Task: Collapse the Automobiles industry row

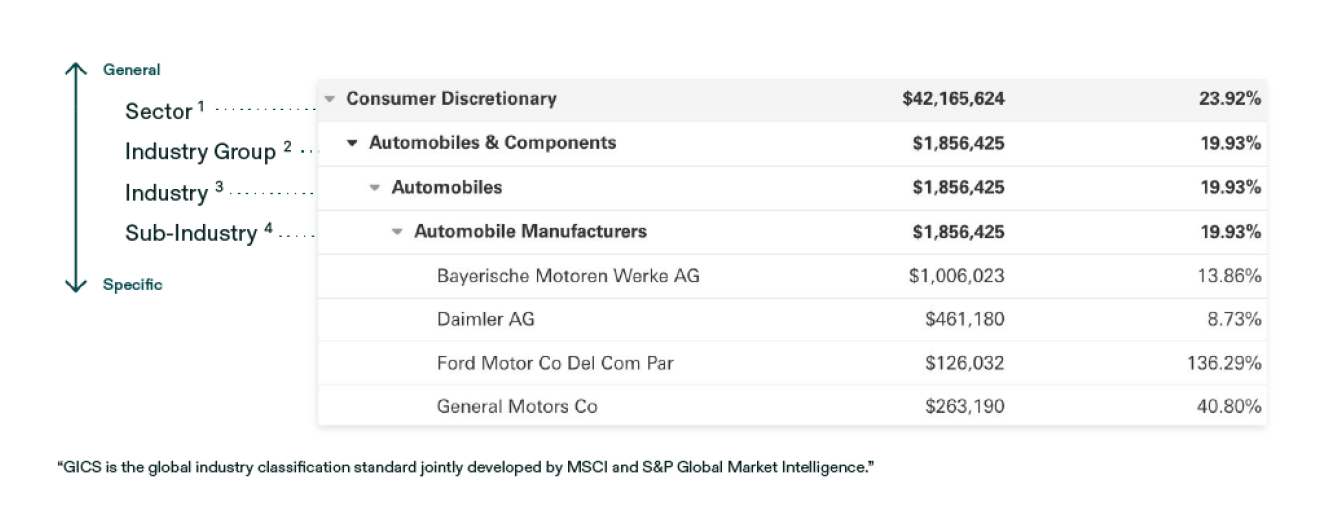Action: (x=375, y=188)
